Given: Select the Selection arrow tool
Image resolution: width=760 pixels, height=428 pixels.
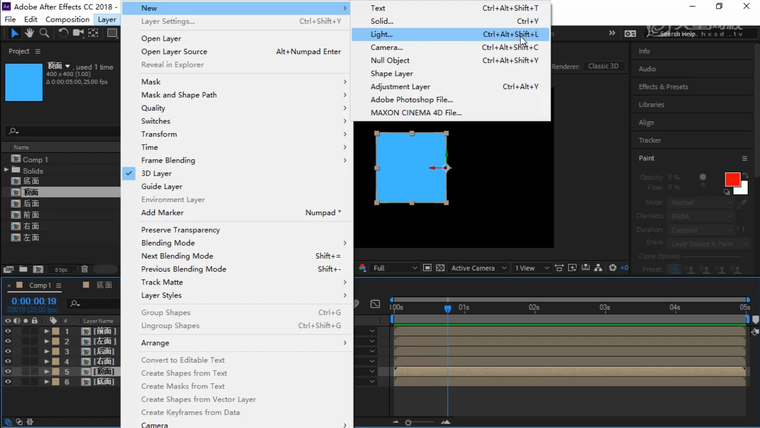Looking at the screenshot, I should (14, 33).
